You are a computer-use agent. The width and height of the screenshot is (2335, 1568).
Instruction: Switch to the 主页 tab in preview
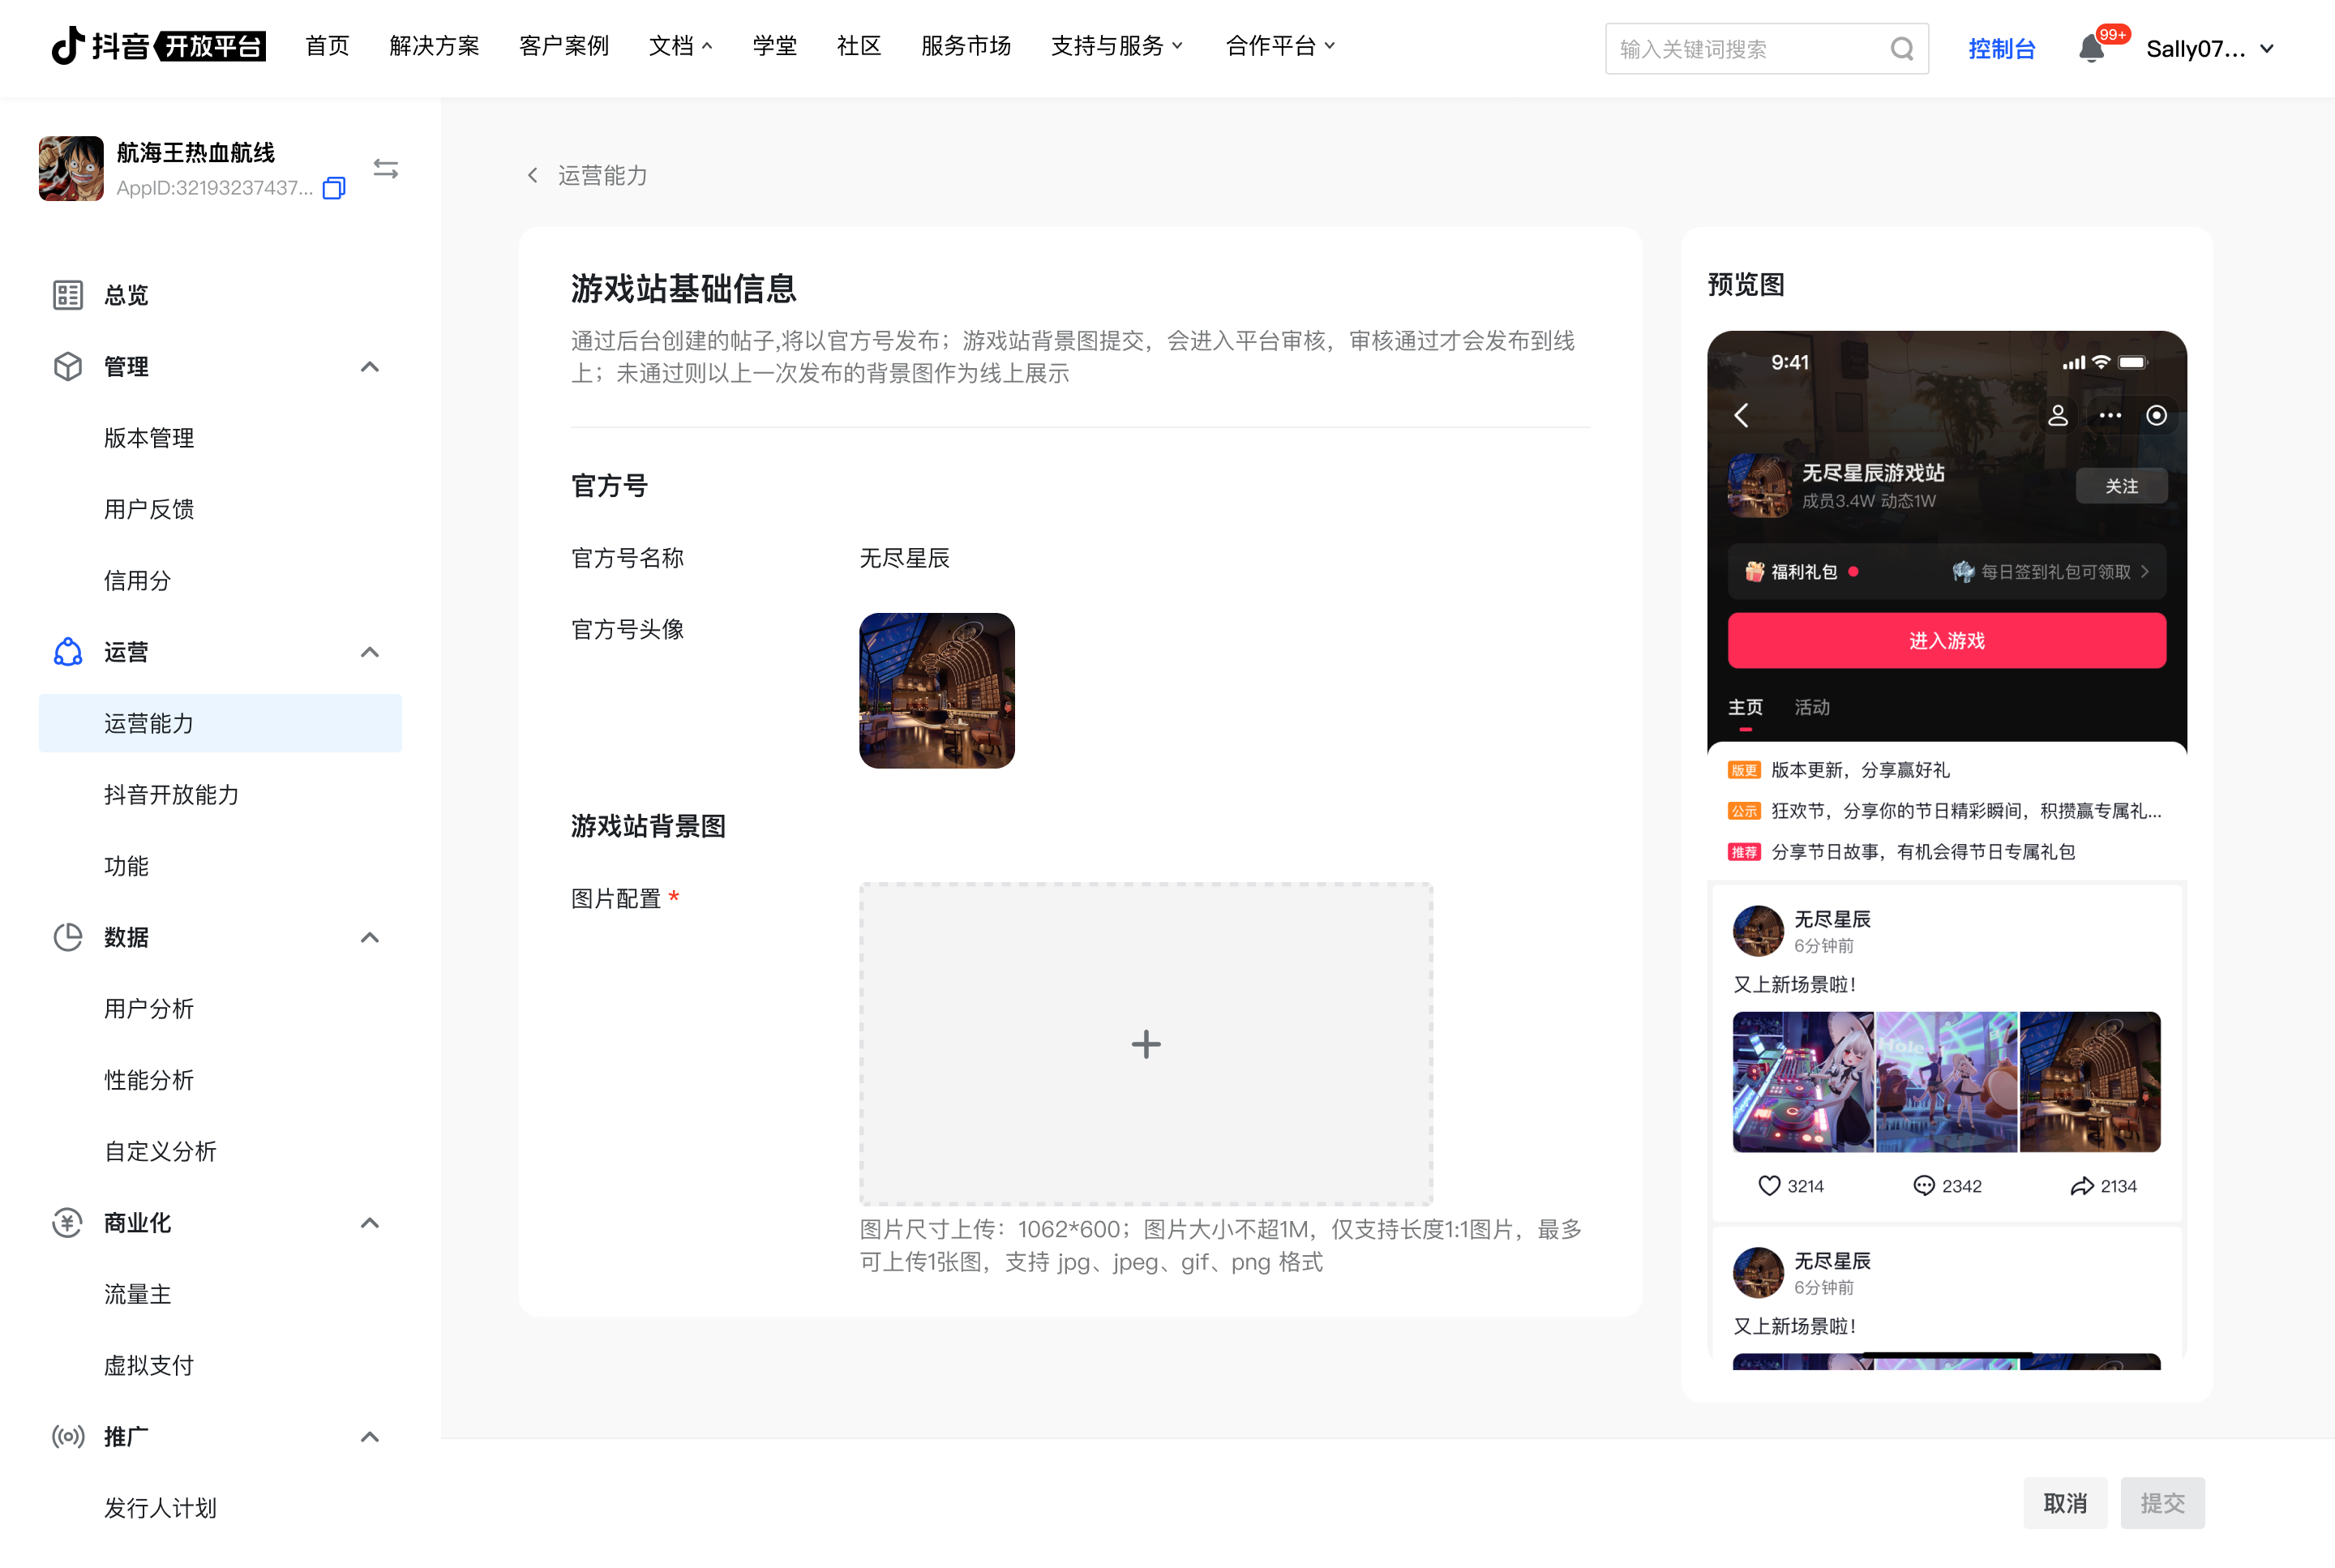pos(1745,707)
